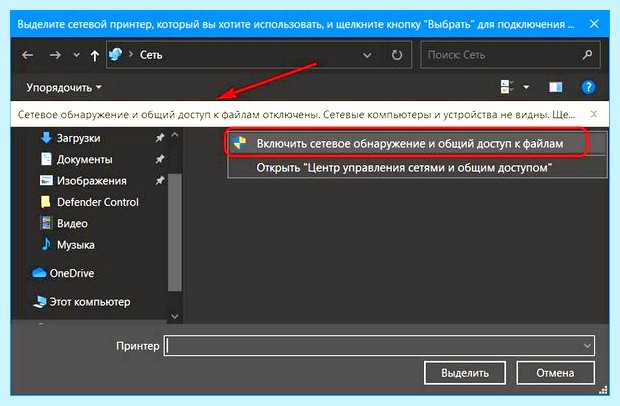Open "Музыка" in navigation pane
Image resolution: width=620 pixels, height=406 pixels.
tap(76, 245)
